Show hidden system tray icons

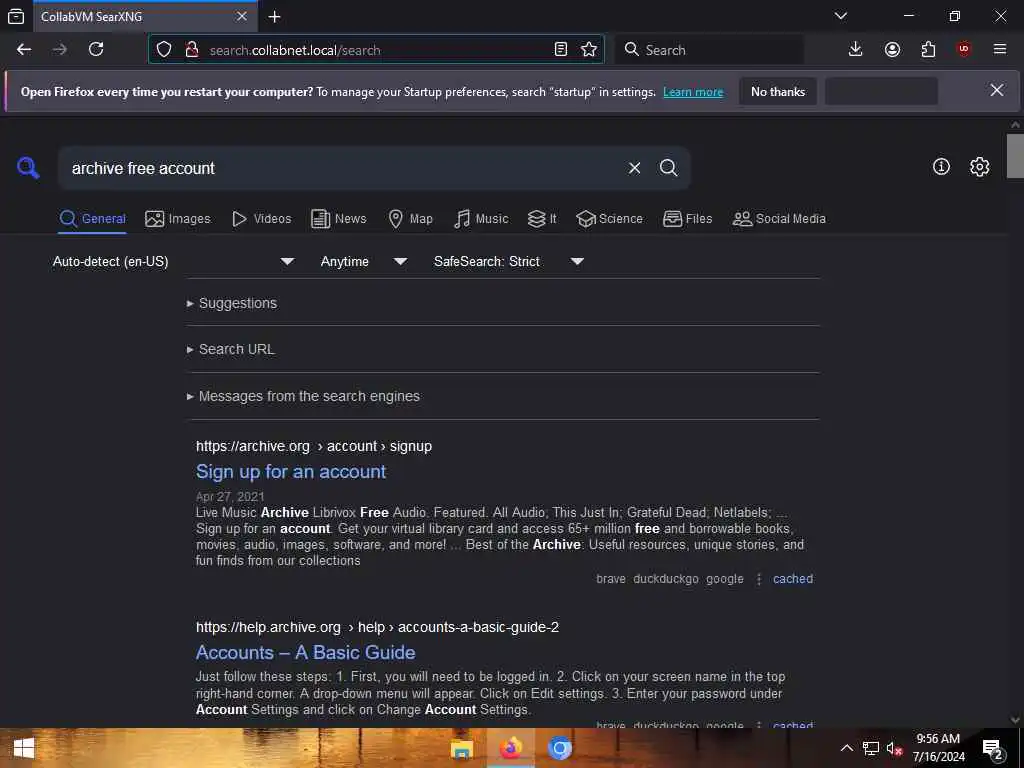(846, 748)
